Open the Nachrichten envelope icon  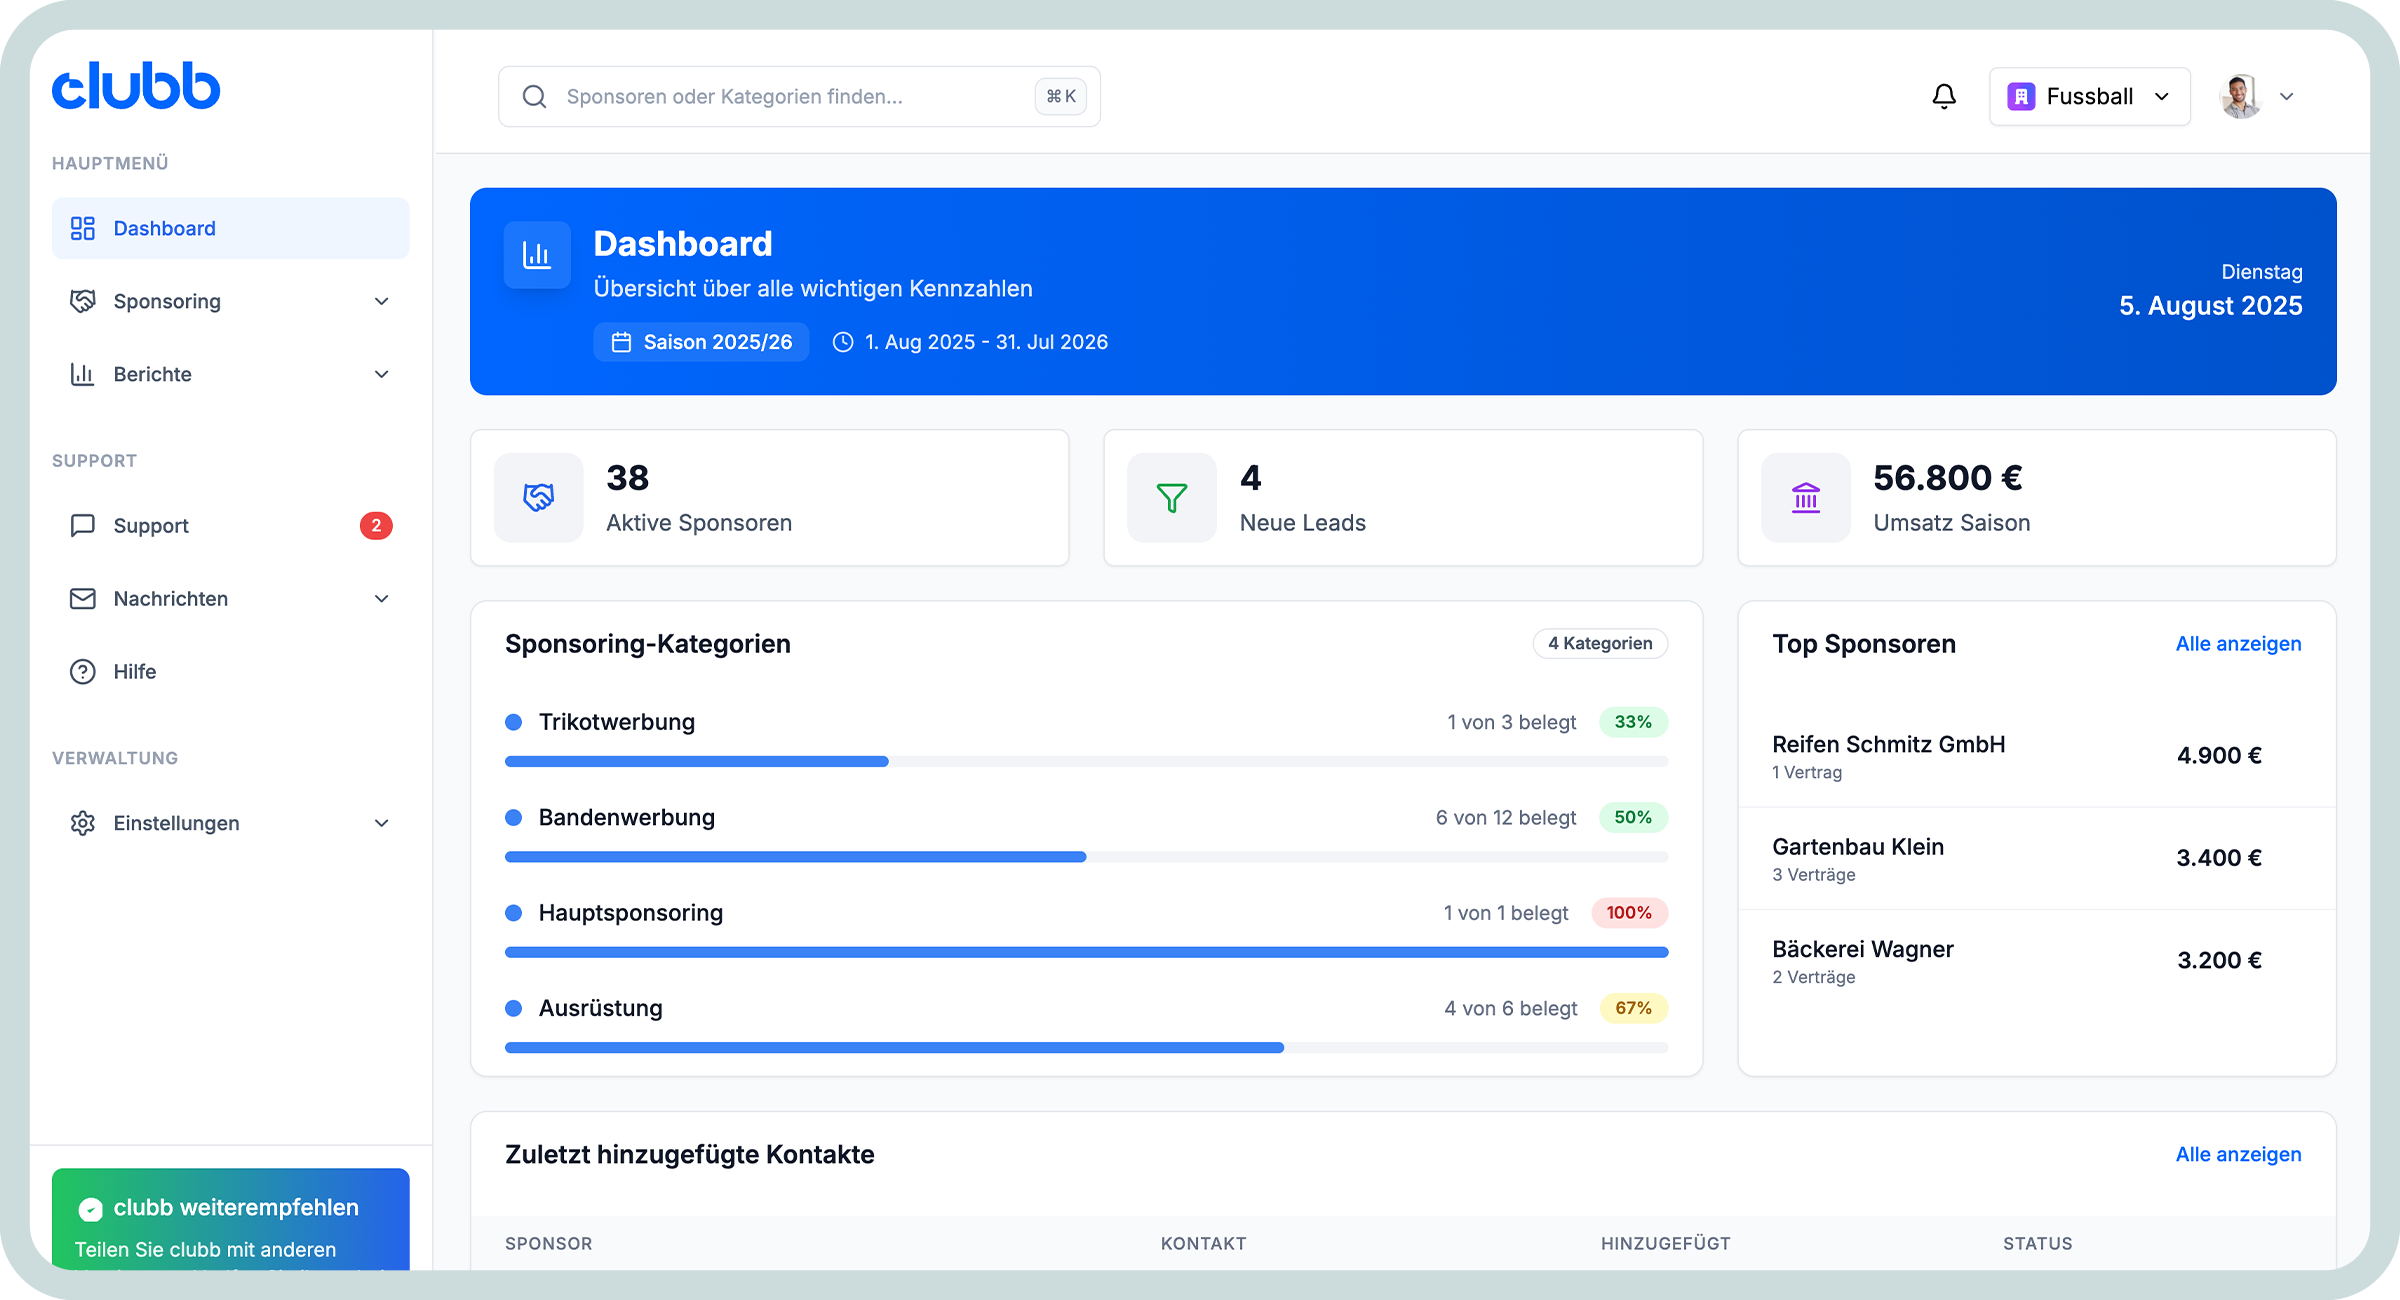click(82, 598)
